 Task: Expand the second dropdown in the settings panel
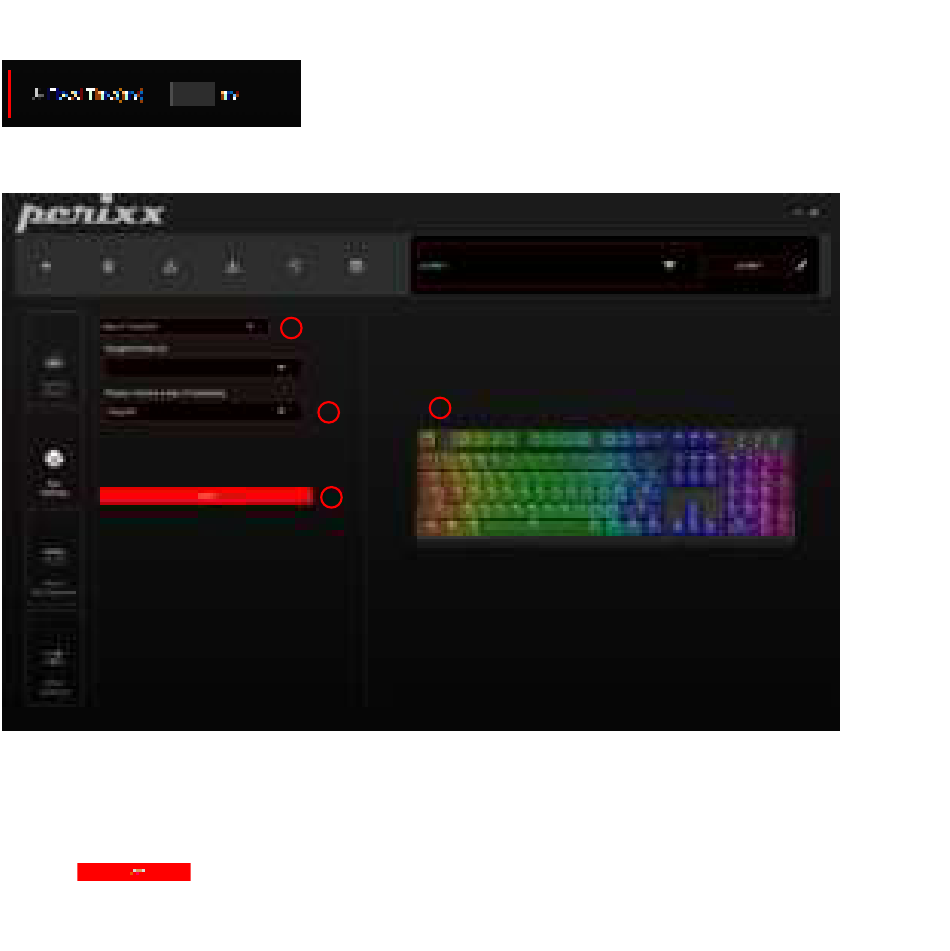pyautogui.click(x=199, y=367)
